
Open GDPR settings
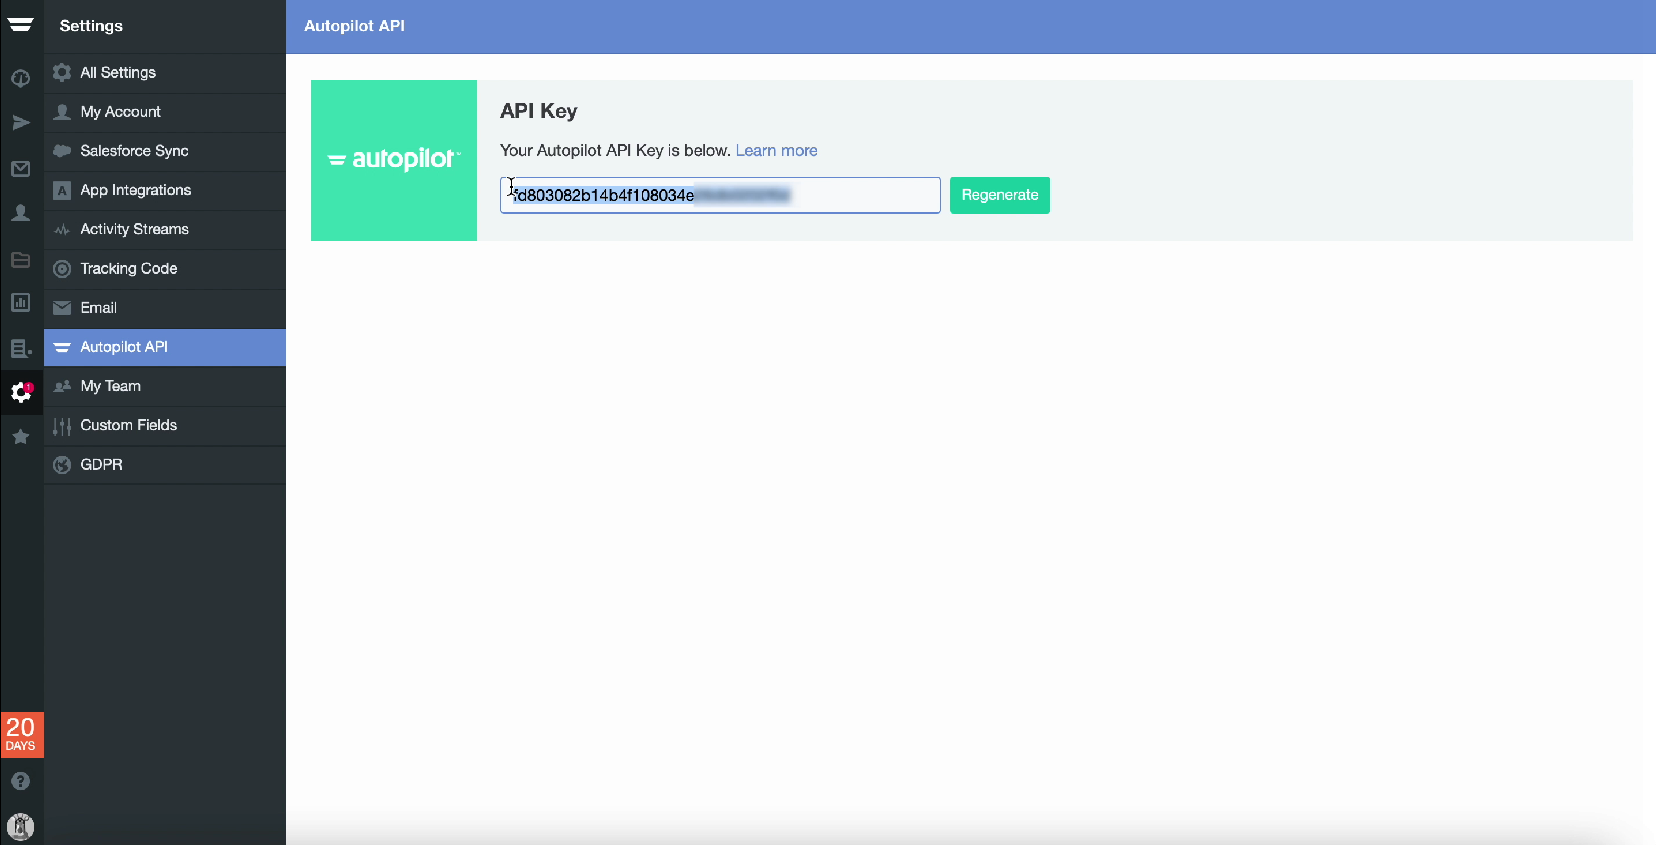tap(165, 465)
